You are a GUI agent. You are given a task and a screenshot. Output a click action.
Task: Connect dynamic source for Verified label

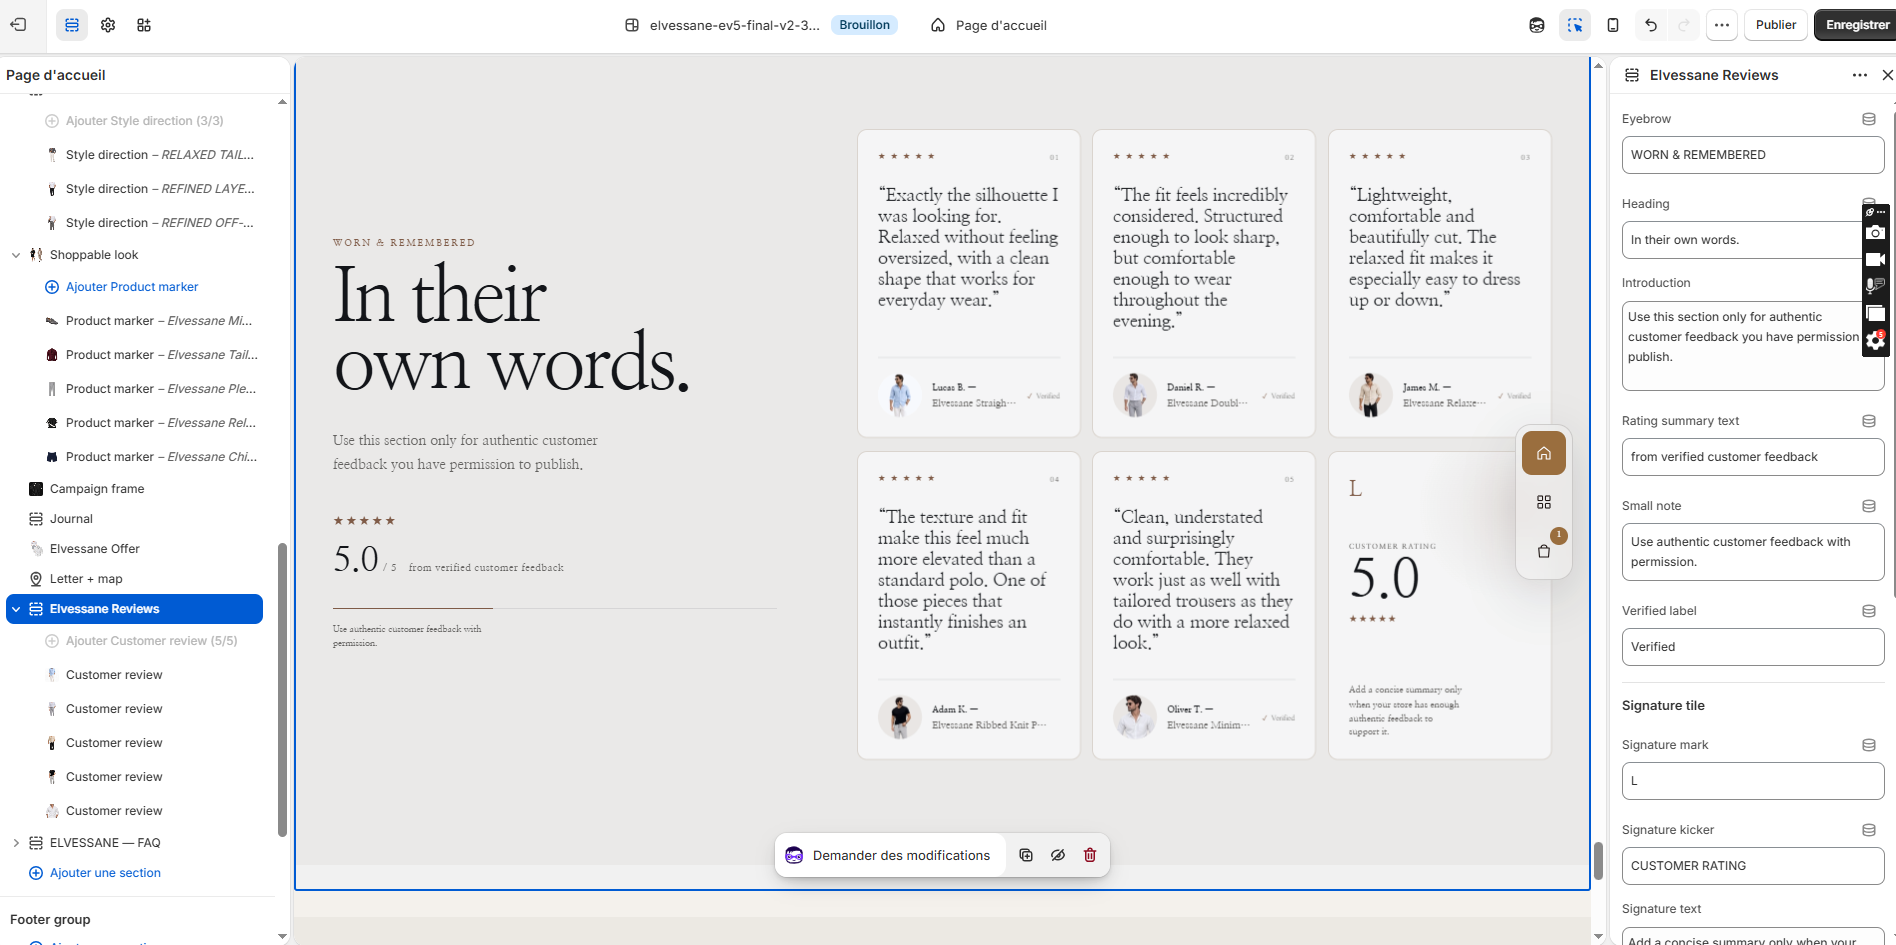click(1868, 611)
